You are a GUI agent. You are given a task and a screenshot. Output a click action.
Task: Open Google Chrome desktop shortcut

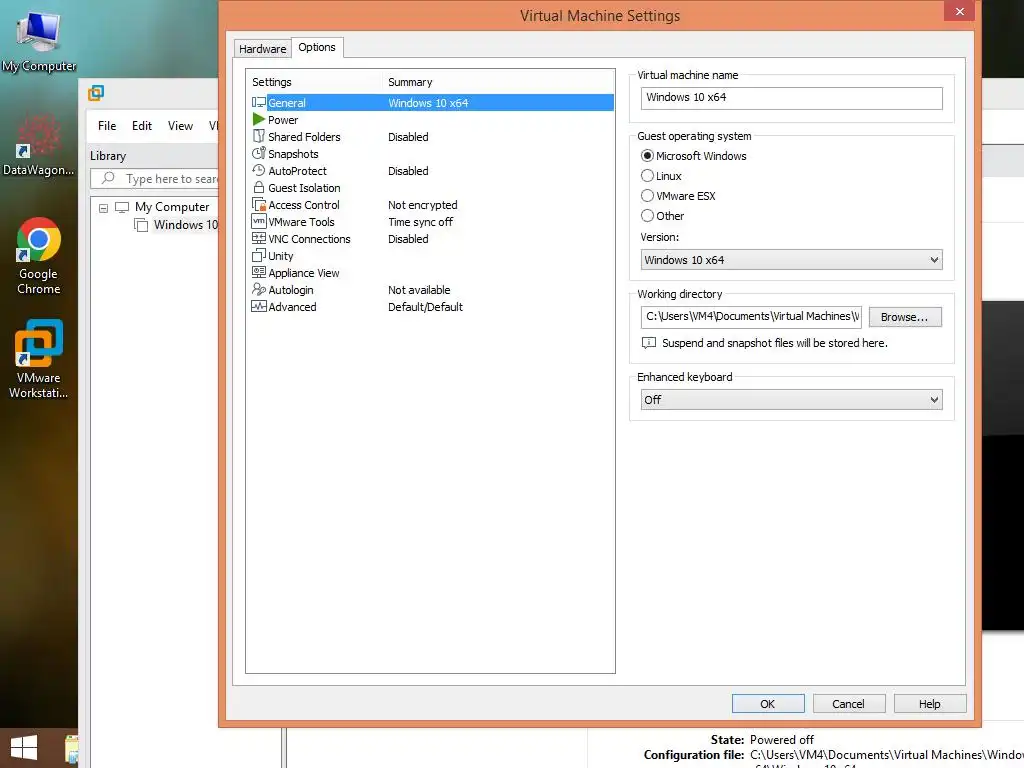pyautogui.click(x=39, y=256)
